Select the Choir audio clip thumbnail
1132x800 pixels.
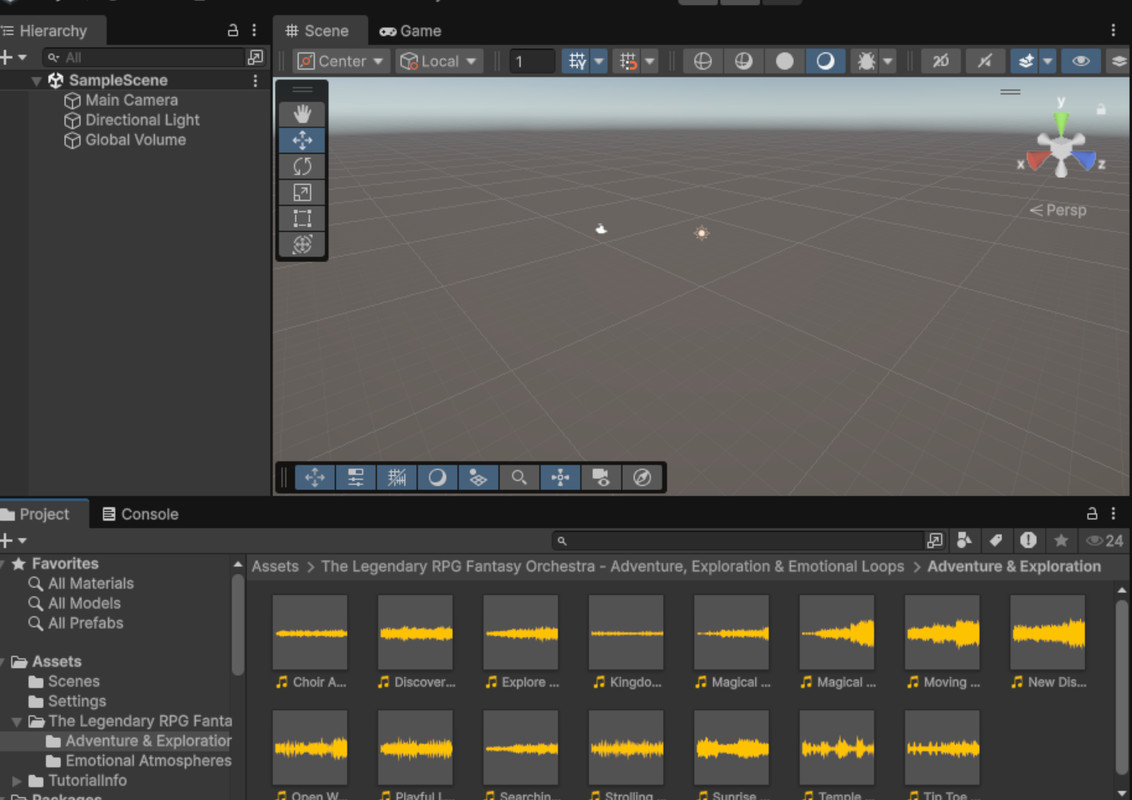[310, 633]
